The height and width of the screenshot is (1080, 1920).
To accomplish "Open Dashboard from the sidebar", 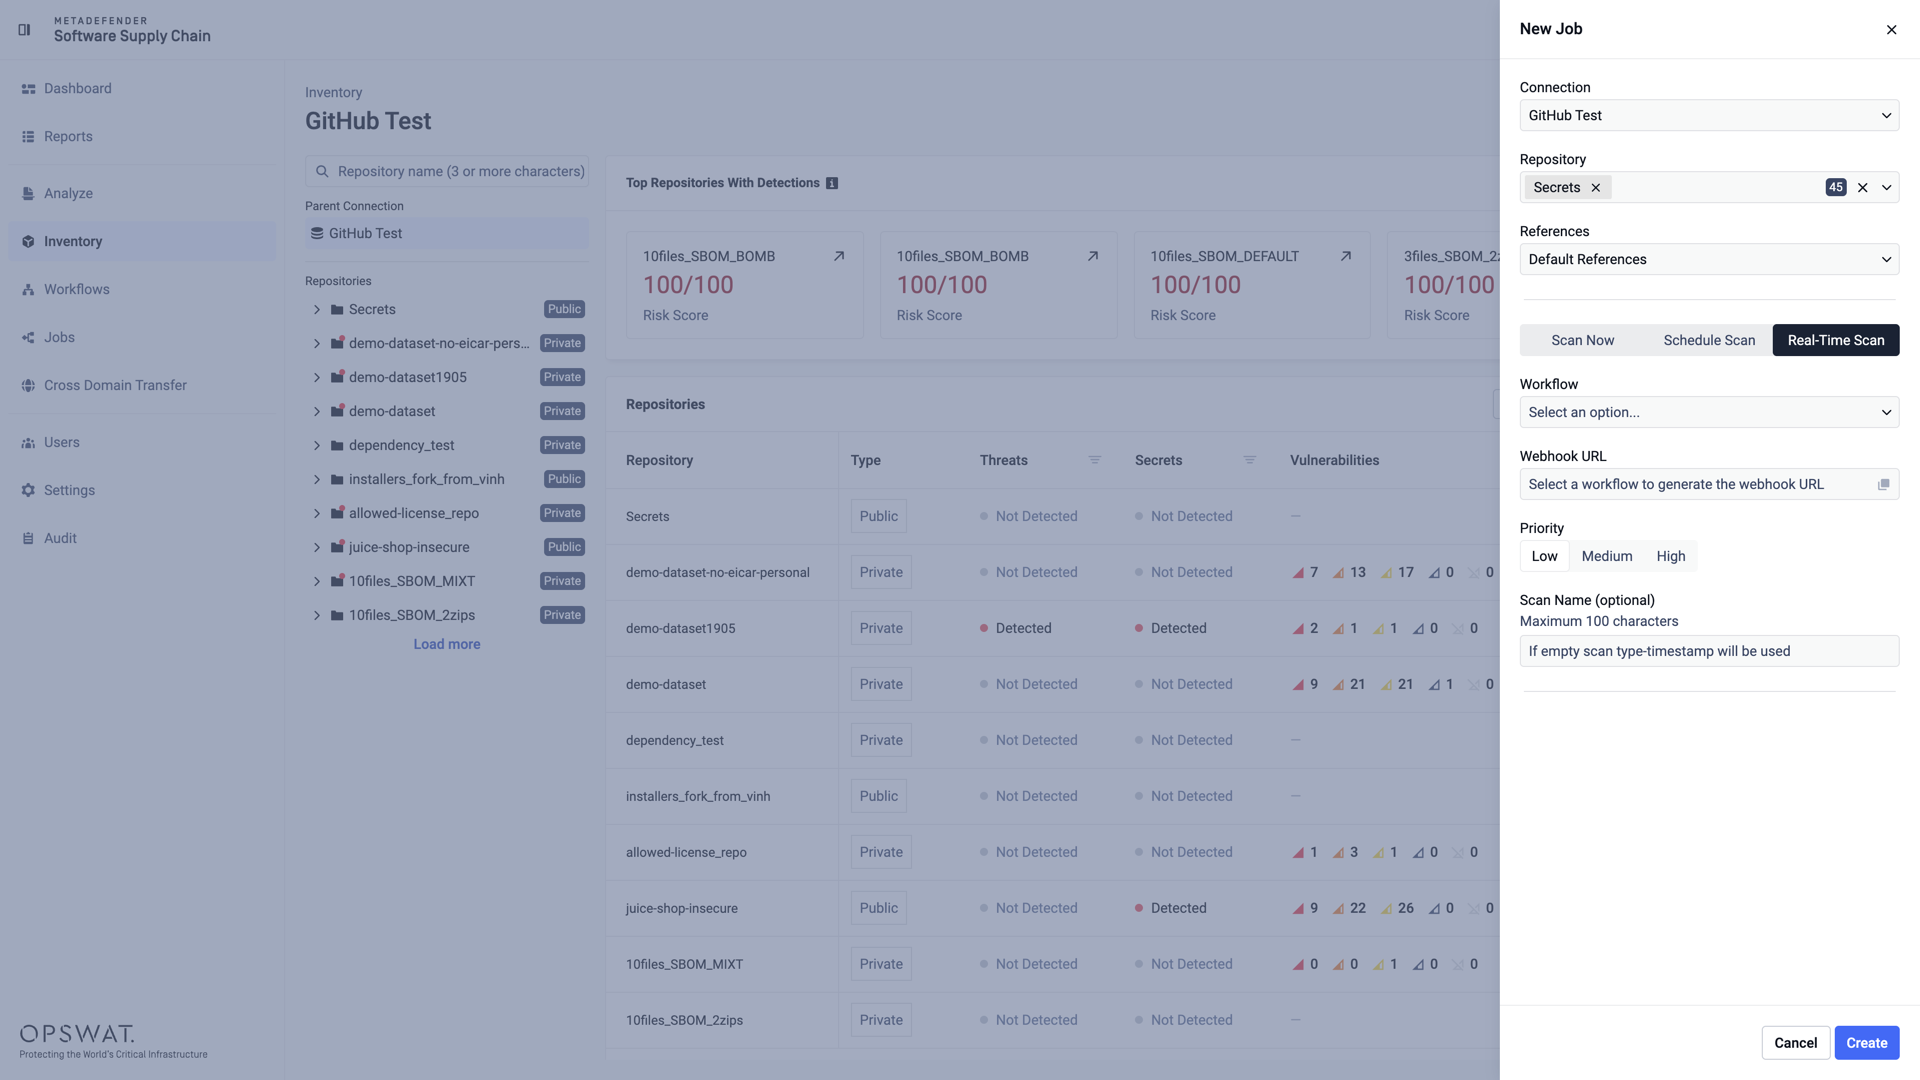I will pos(141,88).
